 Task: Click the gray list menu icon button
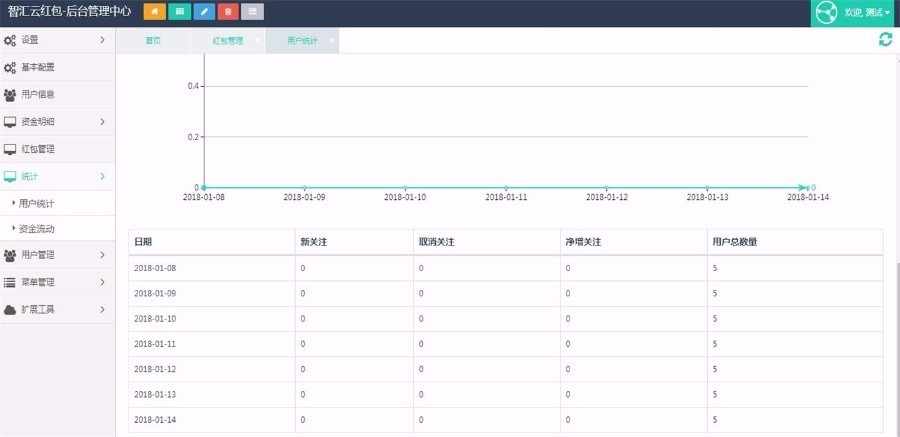pyautogui.click(x=253, y=11)
